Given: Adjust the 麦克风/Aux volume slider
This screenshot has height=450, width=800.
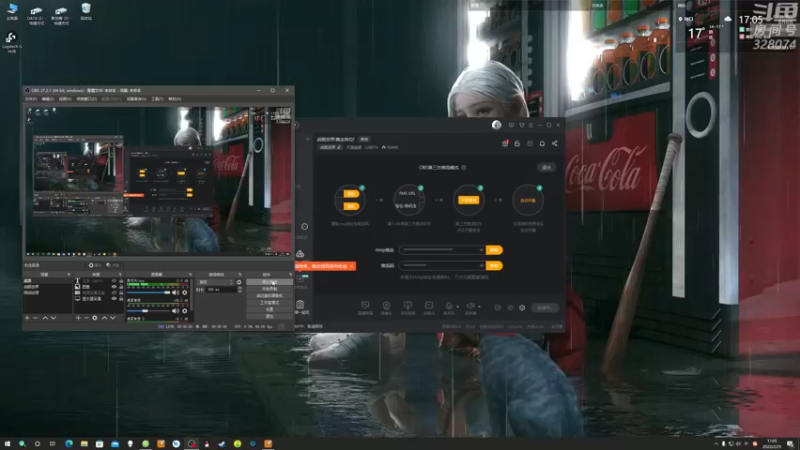Looking at the screenshot, I should coord(148,293).
